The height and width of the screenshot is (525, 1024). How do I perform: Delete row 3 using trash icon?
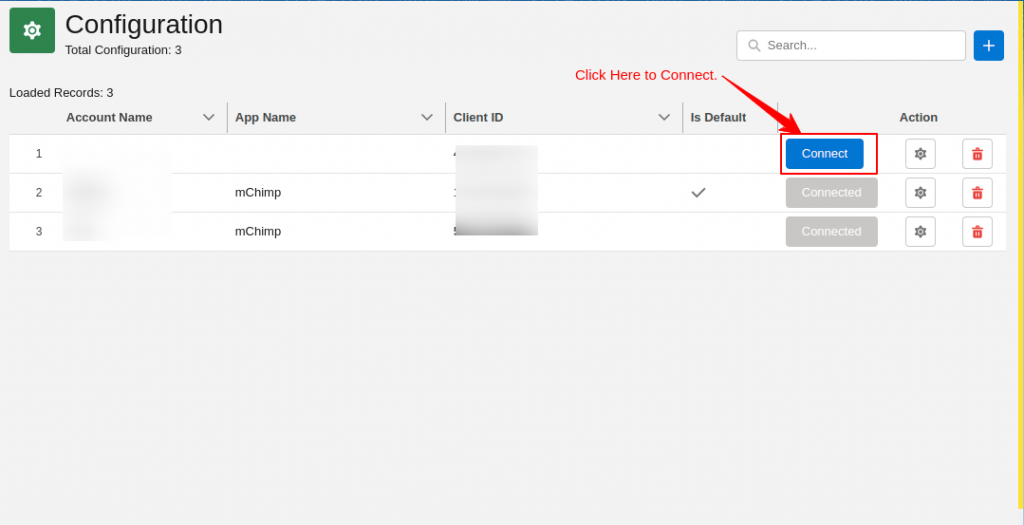[x=977, y=232]
